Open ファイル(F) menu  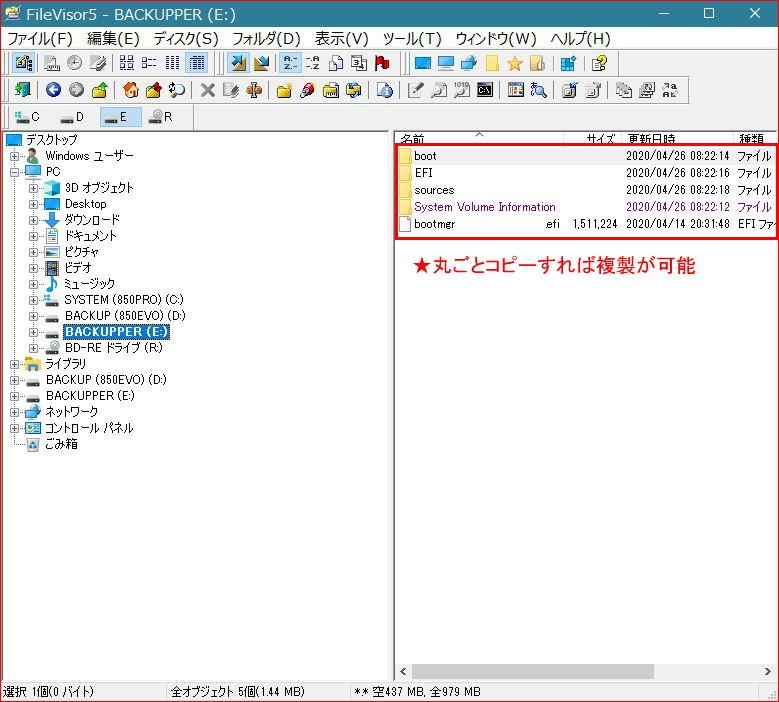click(40, 38)
